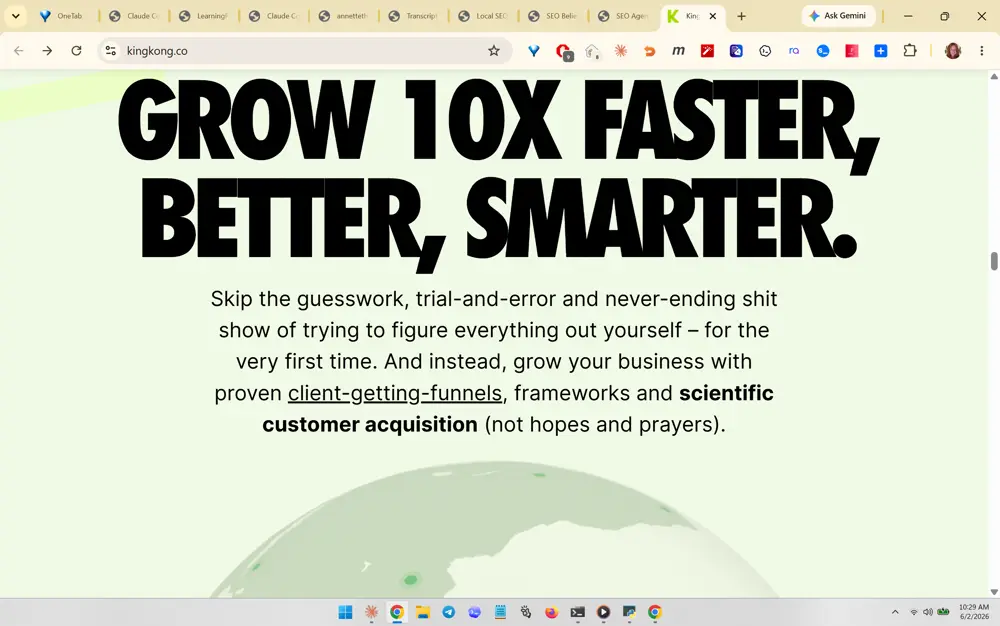Switch to the OneTab tab
Image resolution: width=1000 pixels, height=626 pixels.
(x=62, y=16)
